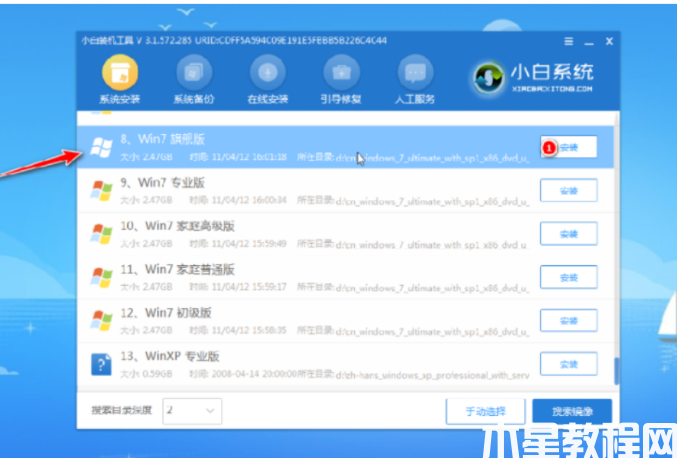Click Windows logo of Win7 家庭高级版 row
This screenshot has width=677, height=460.
tap(101, 234)
